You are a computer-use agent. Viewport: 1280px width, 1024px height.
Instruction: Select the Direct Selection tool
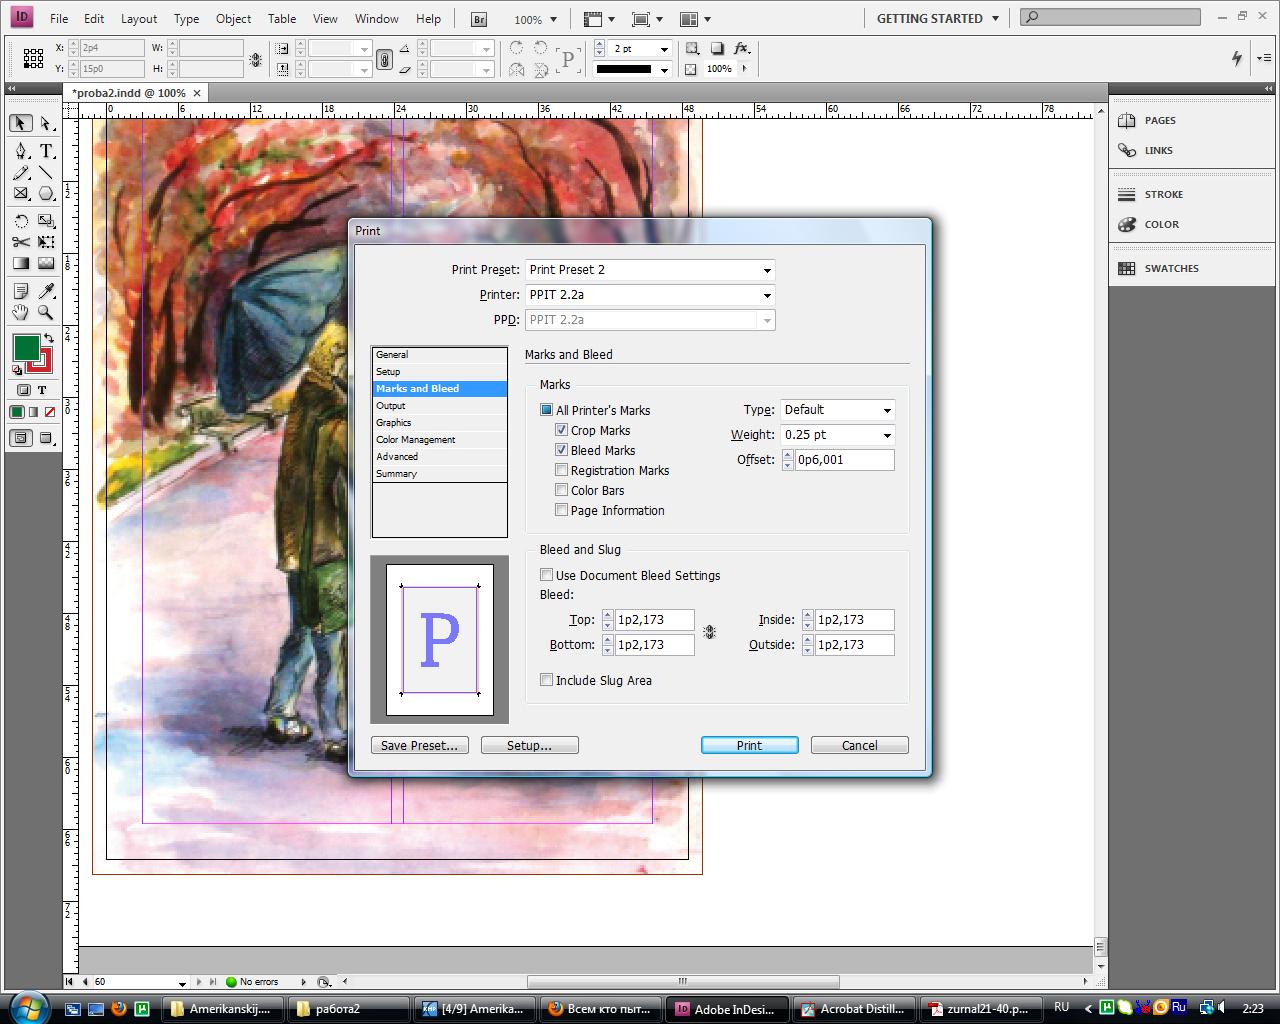(x=46, y=124)
